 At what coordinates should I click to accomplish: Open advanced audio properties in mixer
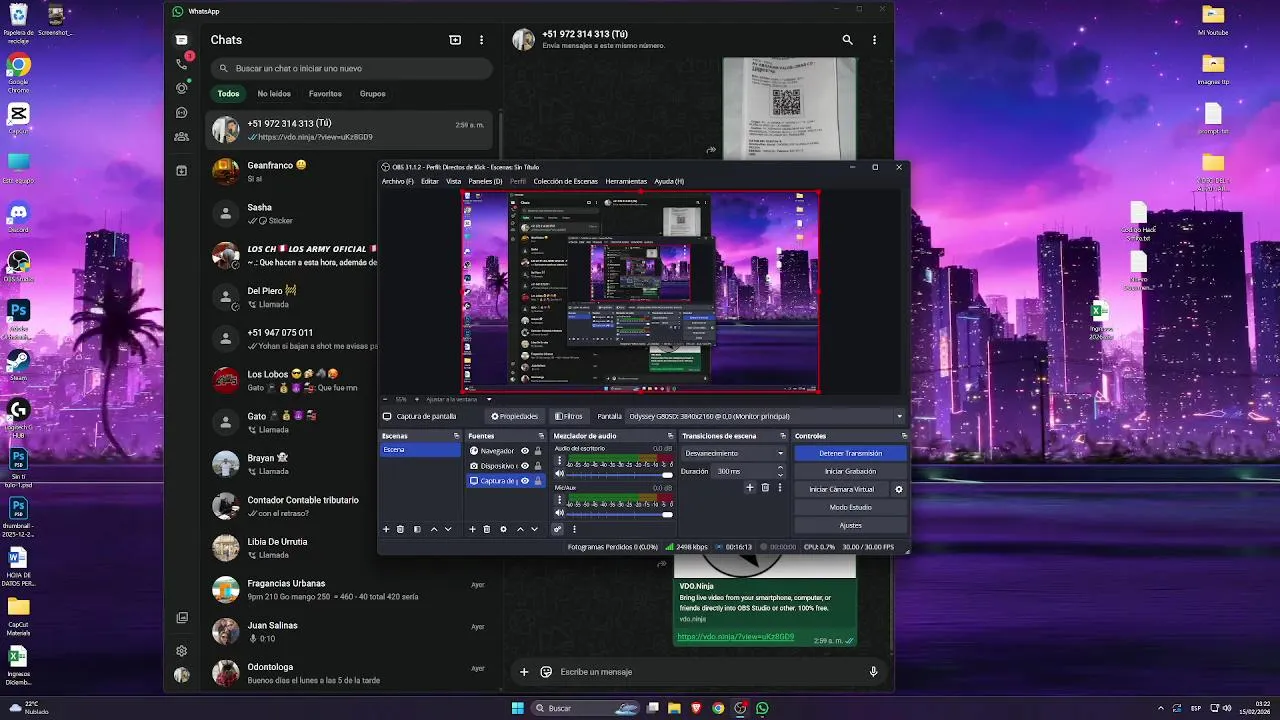(558, 529)
